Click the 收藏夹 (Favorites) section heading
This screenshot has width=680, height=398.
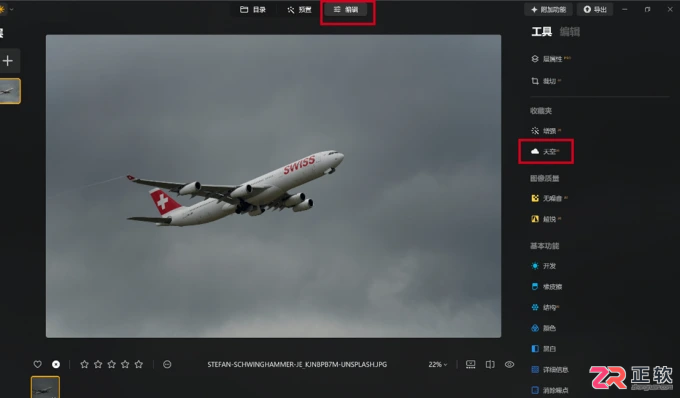[x=541, y=111]
